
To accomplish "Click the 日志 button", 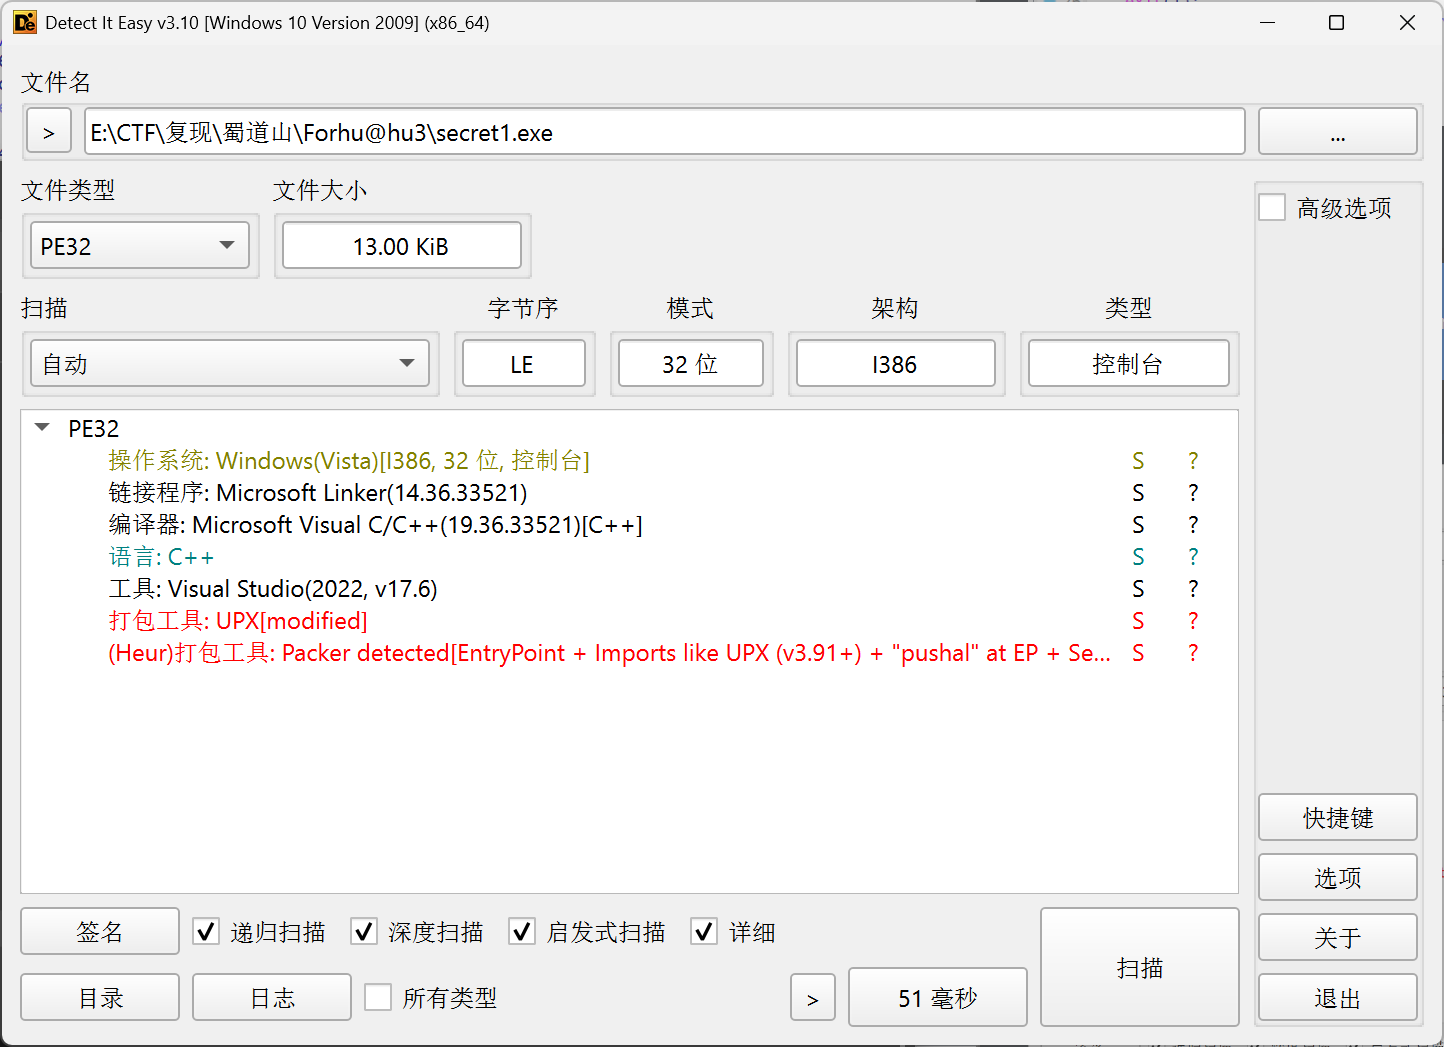I will click(272, 997).
